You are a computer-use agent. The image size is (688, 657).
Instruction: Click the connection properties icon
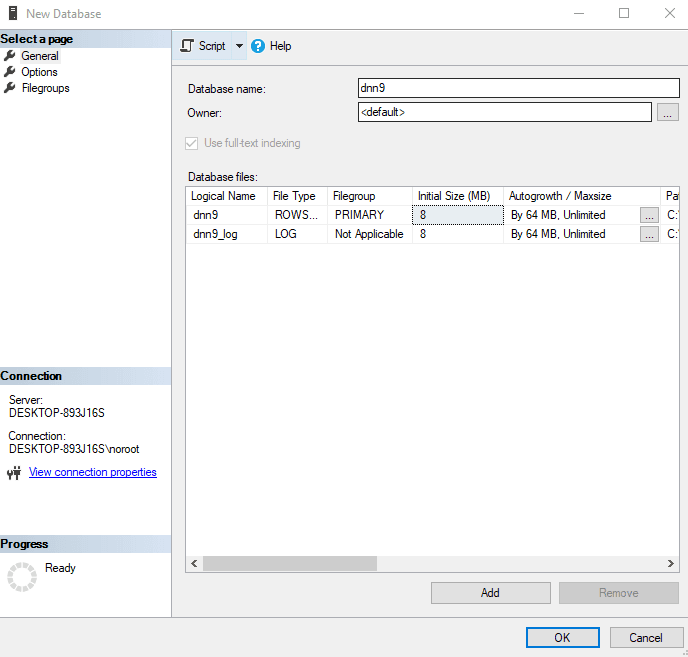[14, 473]
